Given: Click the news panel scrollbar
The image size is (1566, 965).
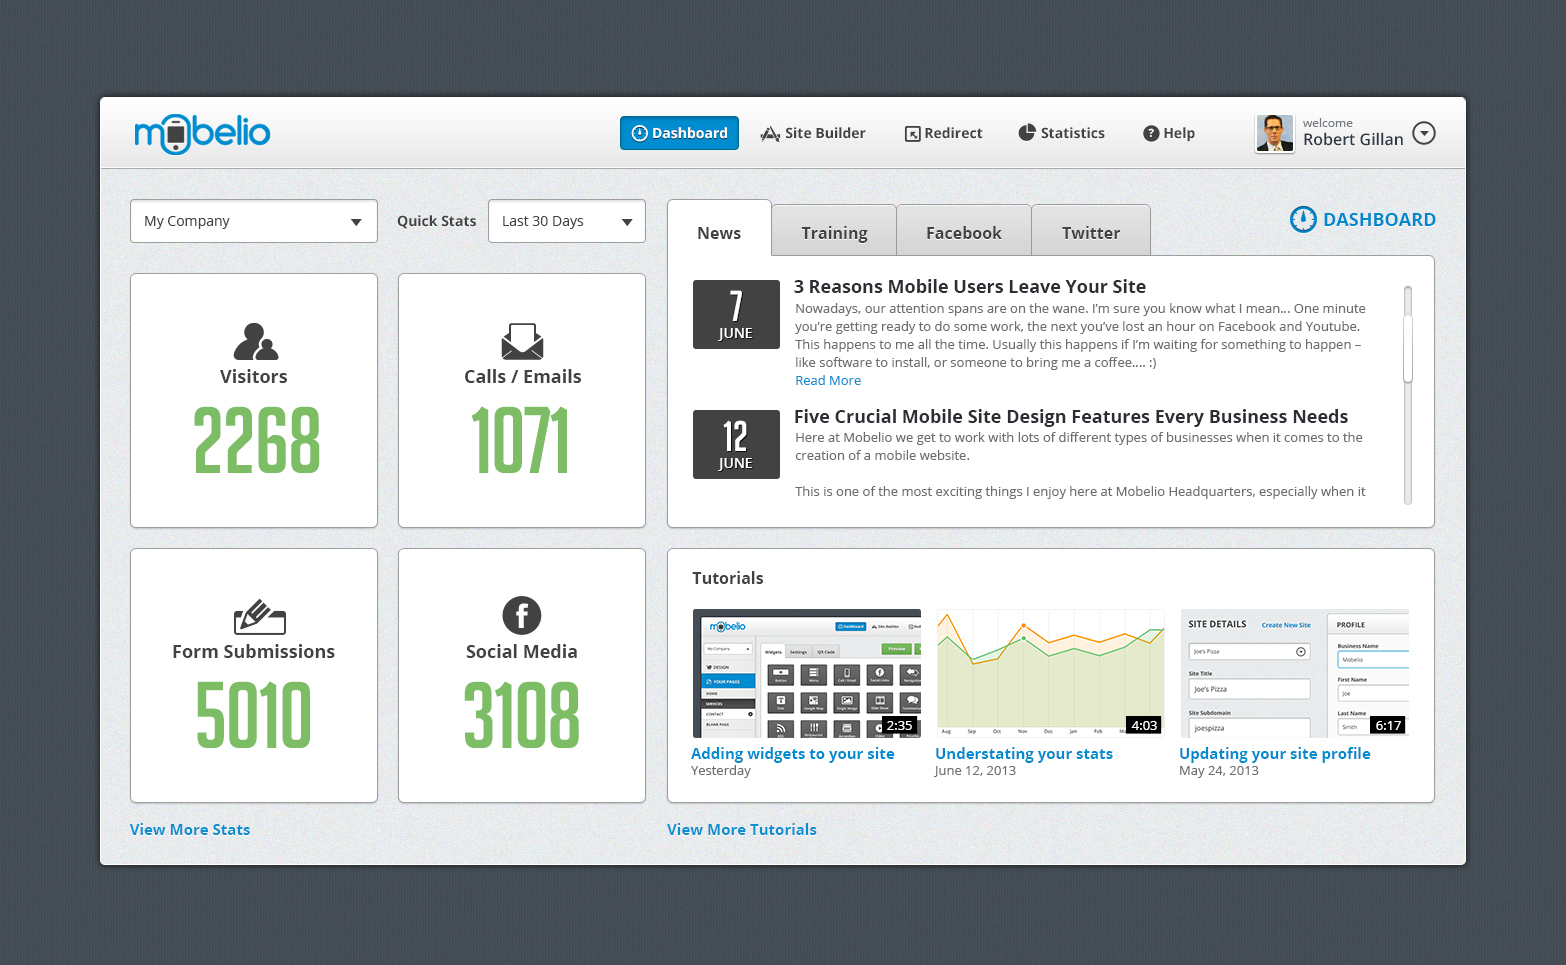Looking at the screenshot, I should pos(1407,335).
